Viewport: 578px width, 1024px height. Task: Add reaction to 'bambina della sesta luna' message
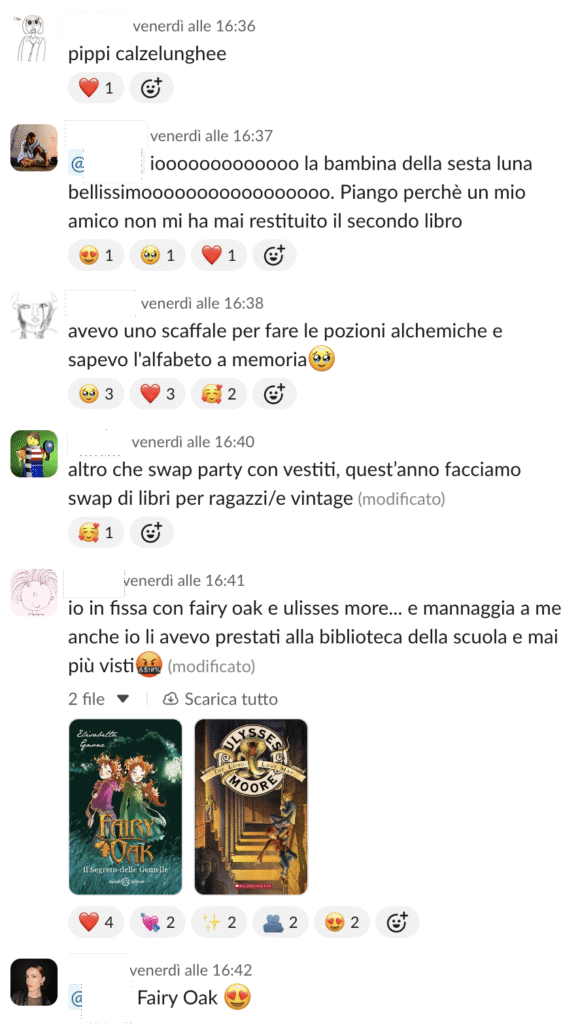coord(274,255)
